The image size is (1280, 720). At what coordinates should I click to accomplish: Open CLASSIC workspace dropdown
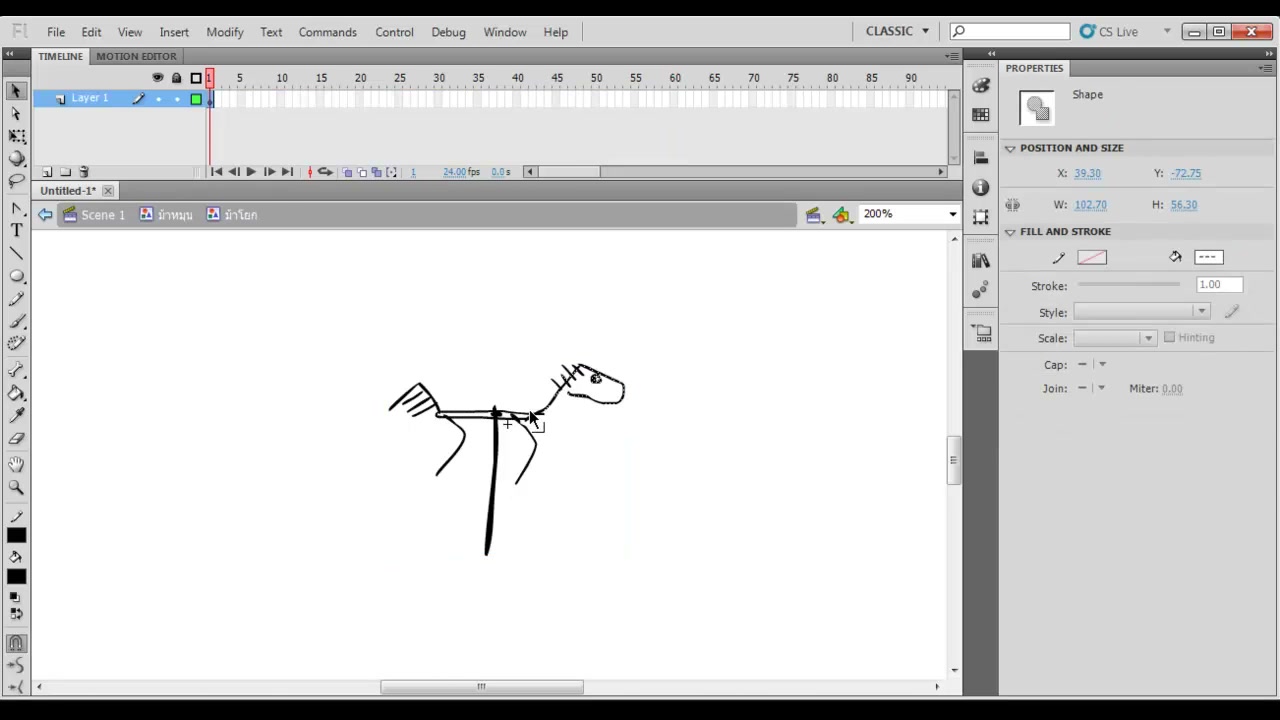tap(897, 31)
